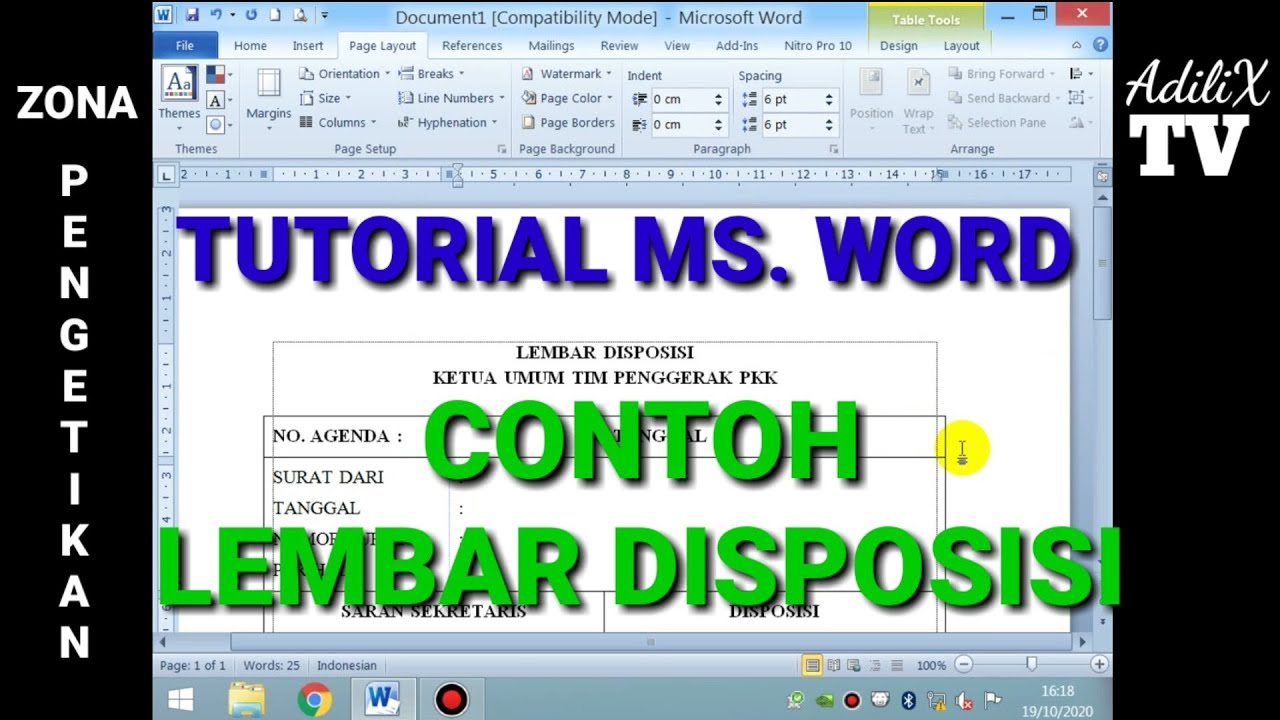Screen dimensions: 1280x720
Task: Open Table Tools Layout tab
Action: click(961, 45)
